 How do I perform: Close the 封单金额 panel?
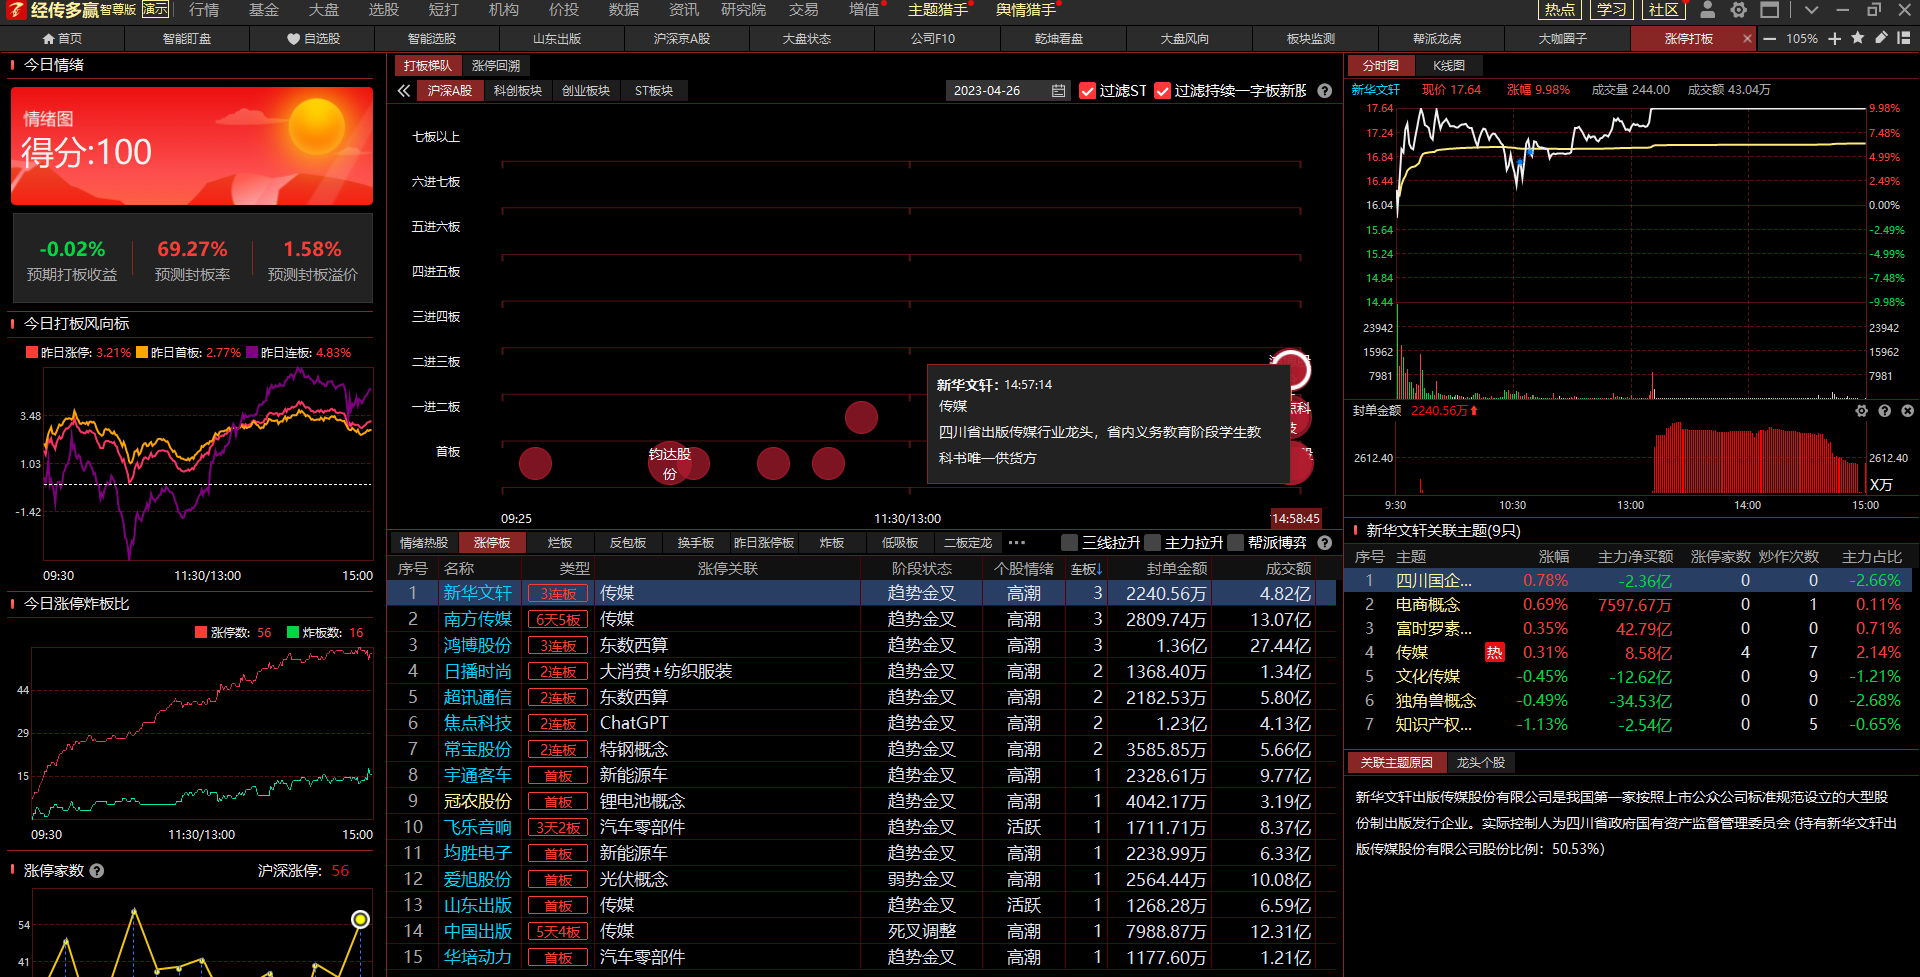(1907, 411)
